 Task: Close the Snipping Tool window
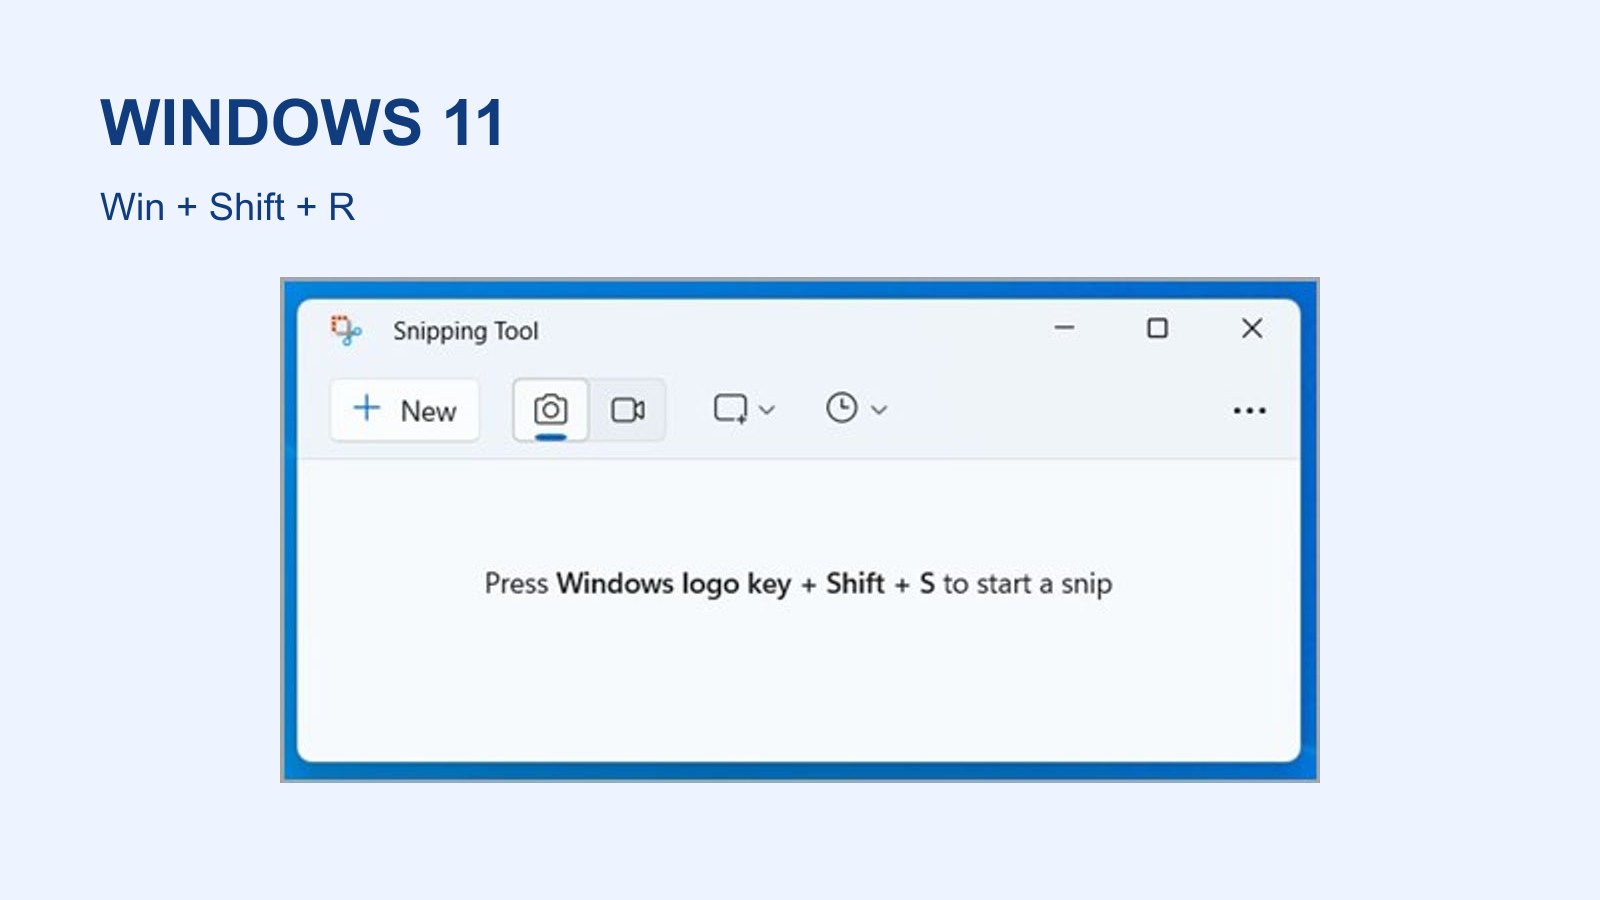(x=1252, y=328)
